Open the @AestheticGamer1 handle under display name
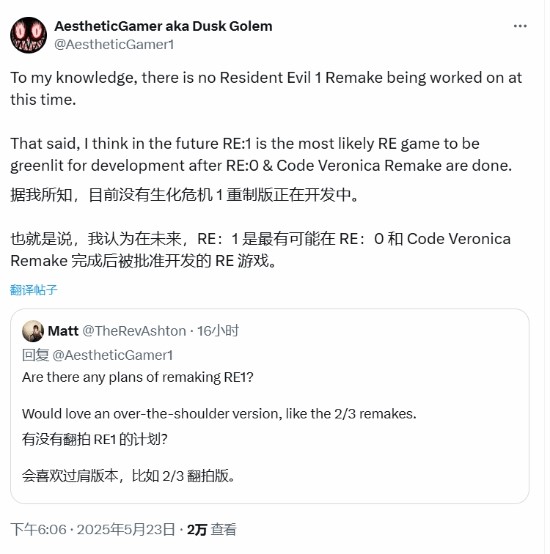This screenshot has height=554, width=550. (114, 45)
